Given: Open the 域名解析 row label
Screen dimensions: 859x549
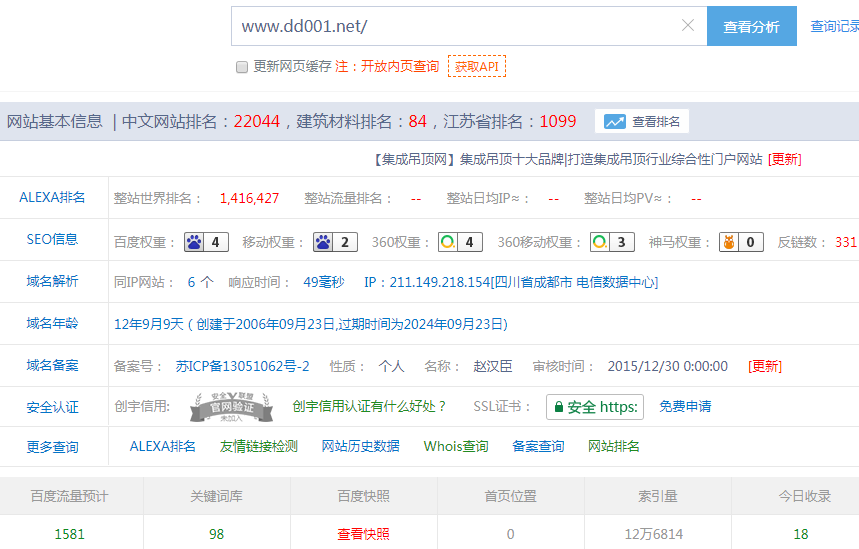Looking at the screenshot, I should coord(52,282).
